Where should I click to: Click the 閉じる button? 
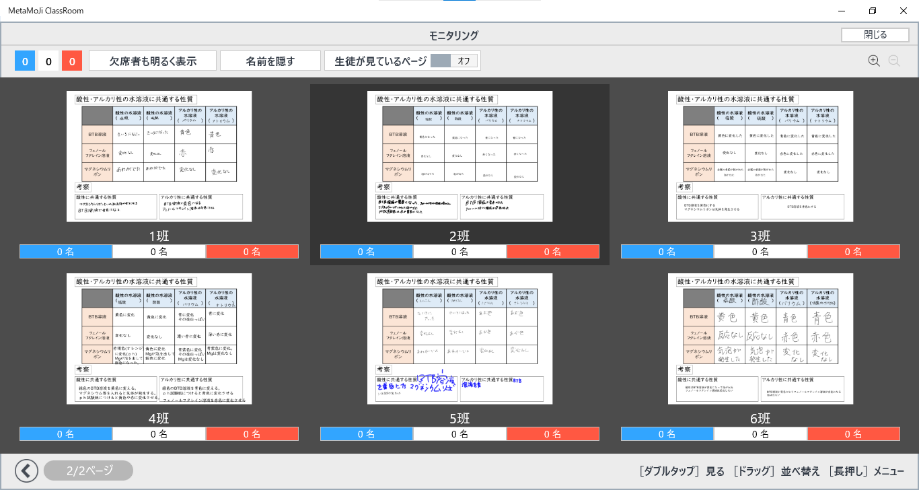point(875,35)
